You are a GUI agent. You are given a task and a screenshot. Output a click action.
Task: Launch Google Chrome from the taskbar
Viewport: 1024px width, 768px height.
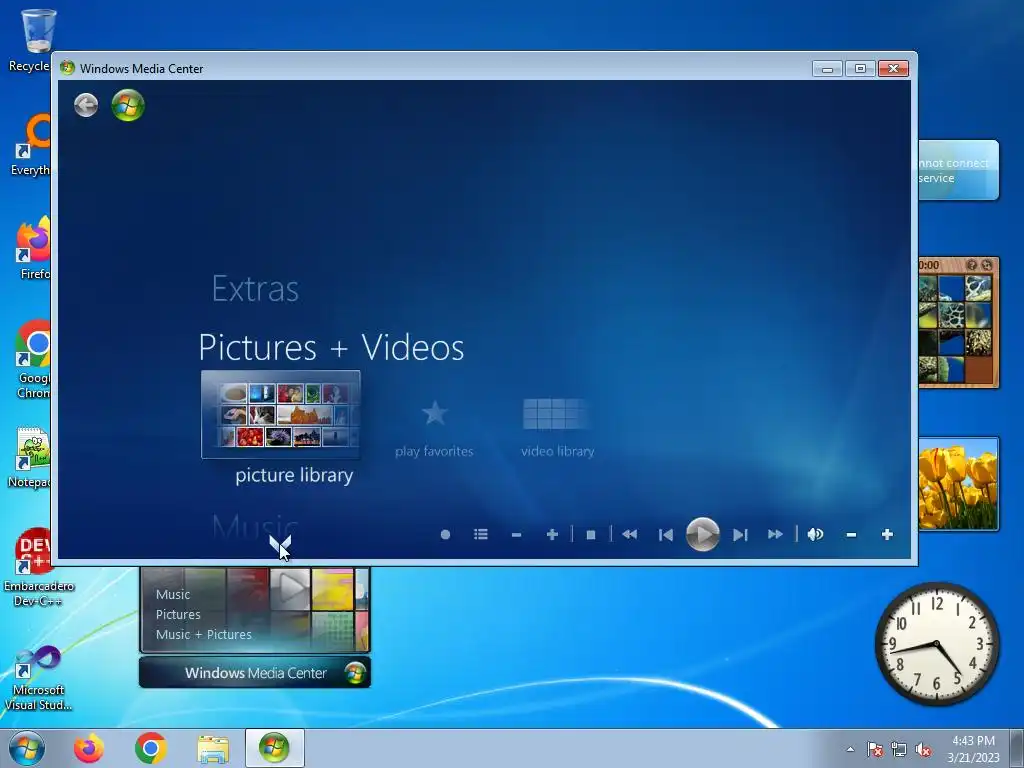[x=151, y=748]
